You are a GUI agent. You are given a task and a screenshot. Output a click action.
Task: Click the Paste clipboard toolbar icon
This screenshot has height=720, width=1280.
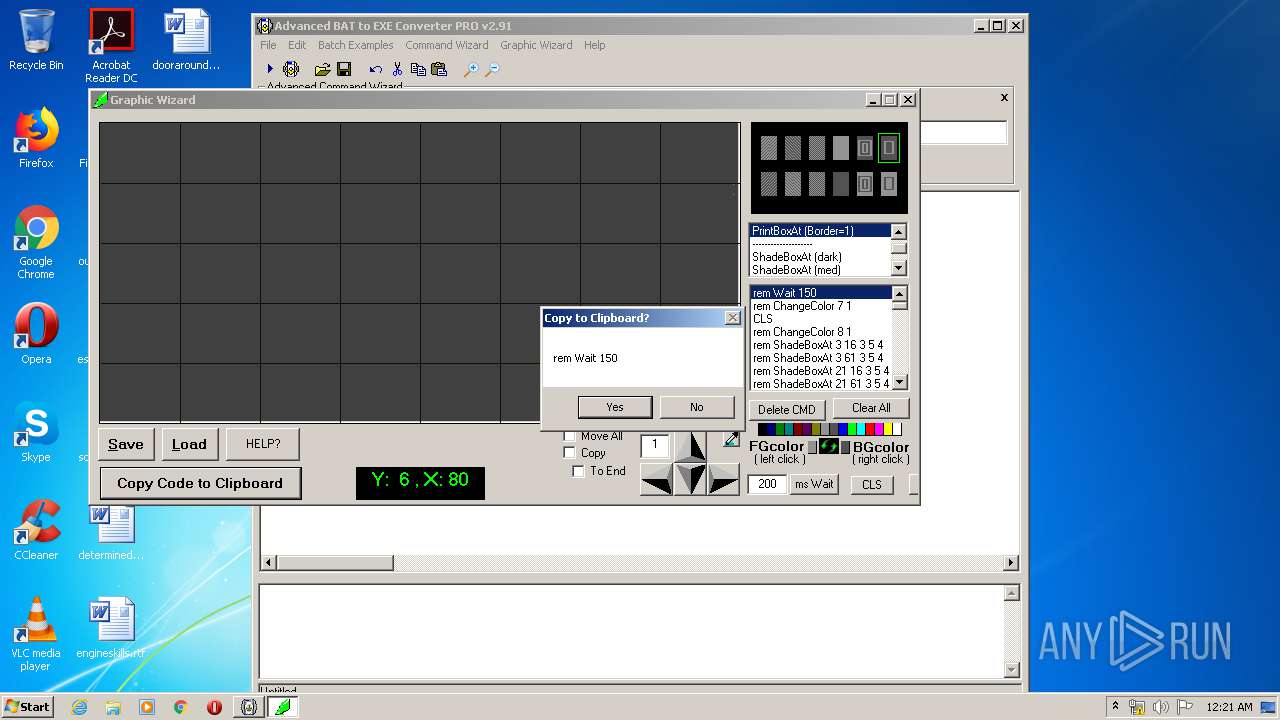tap(438, 69)
